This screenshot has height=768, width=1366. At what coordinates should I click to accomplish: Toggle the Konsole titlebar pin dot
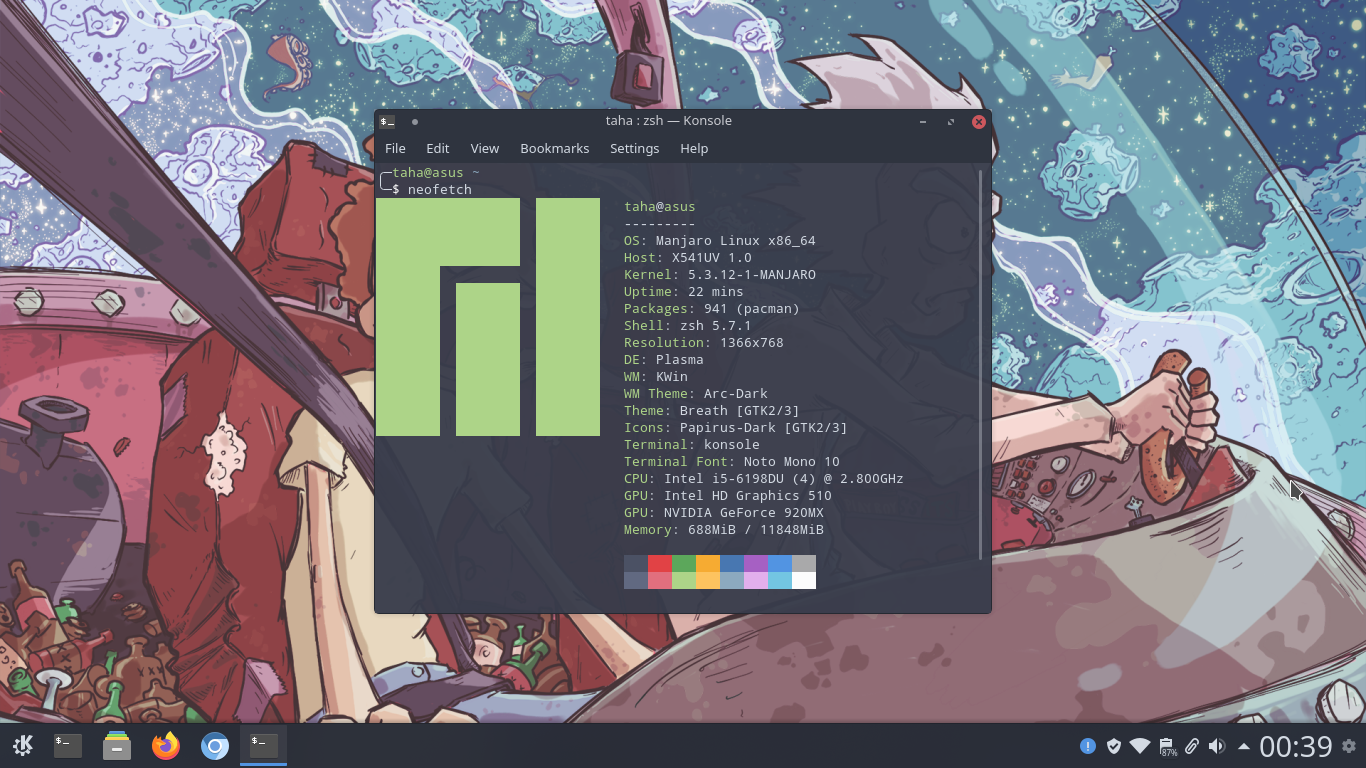pos(415,121)
